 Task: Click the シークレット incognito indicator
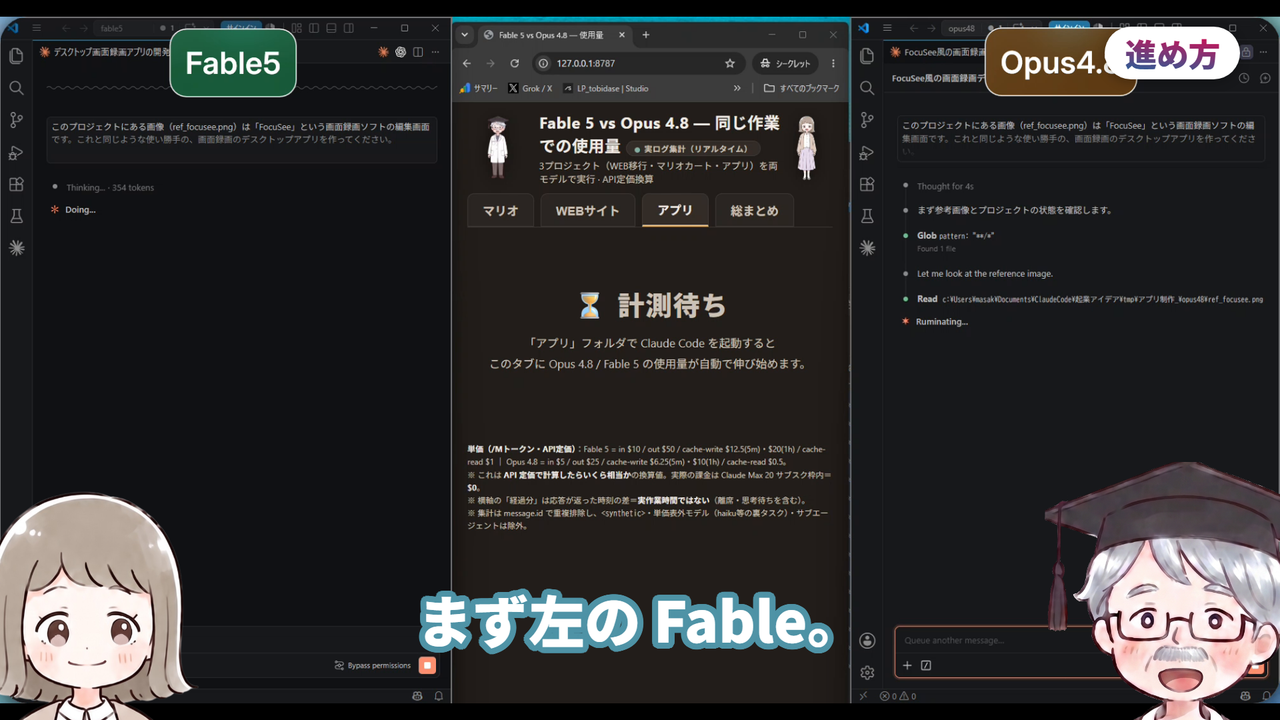(785, 63)
